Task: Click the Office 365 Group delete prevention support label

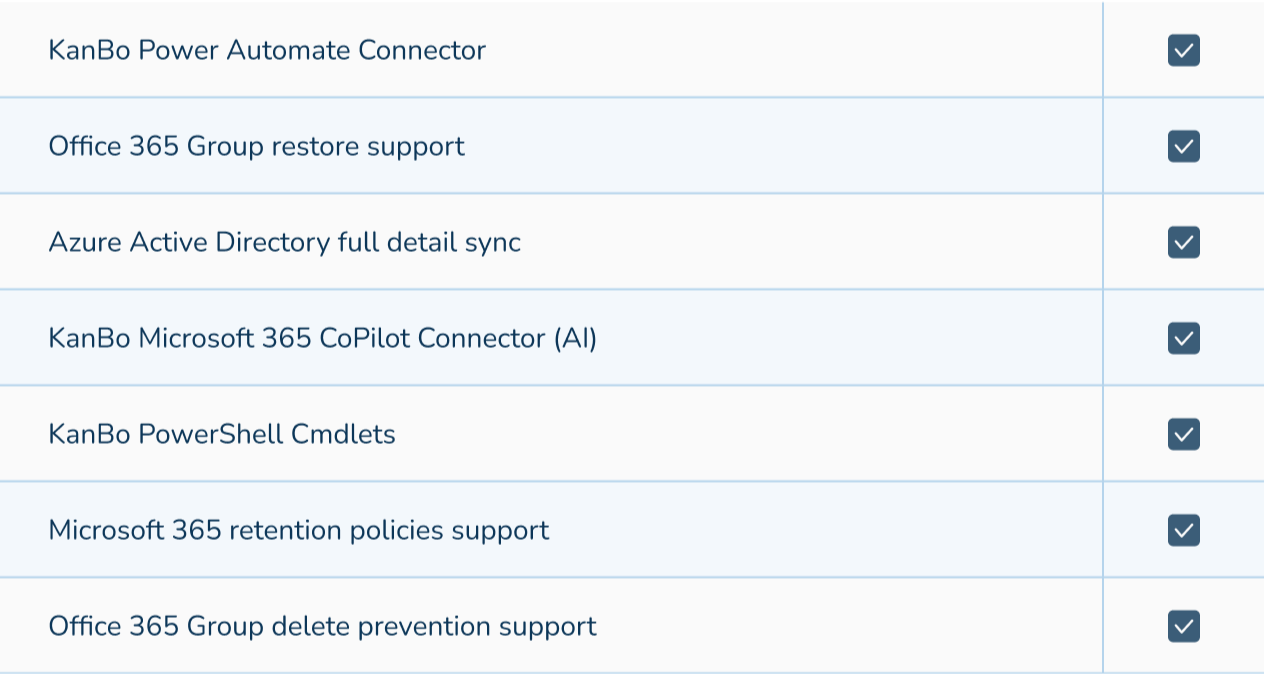Action: (x=322, y=626)
